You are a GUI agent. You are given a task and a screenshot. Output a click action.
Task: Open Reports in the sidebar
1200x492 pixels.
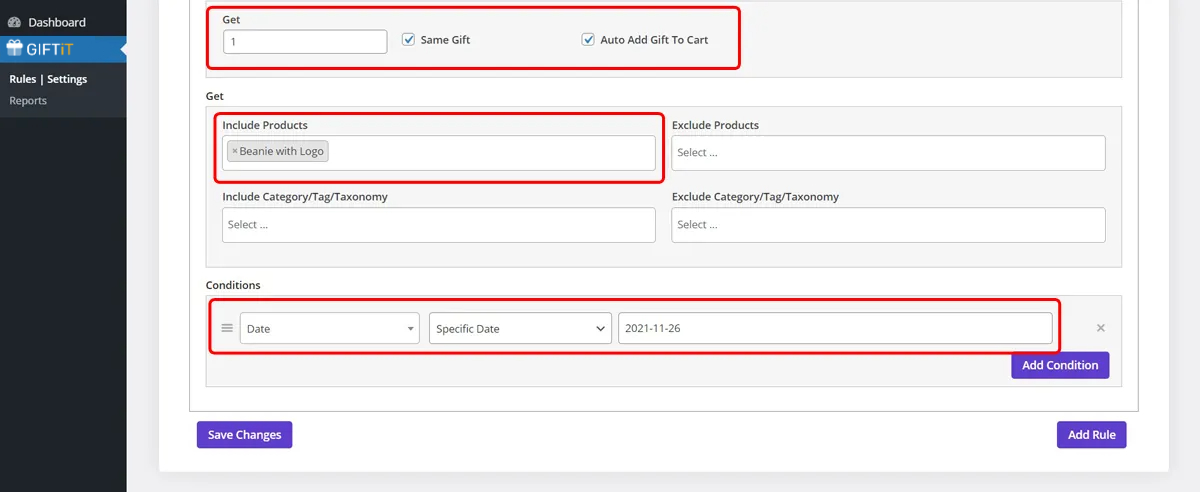point(28,101)
